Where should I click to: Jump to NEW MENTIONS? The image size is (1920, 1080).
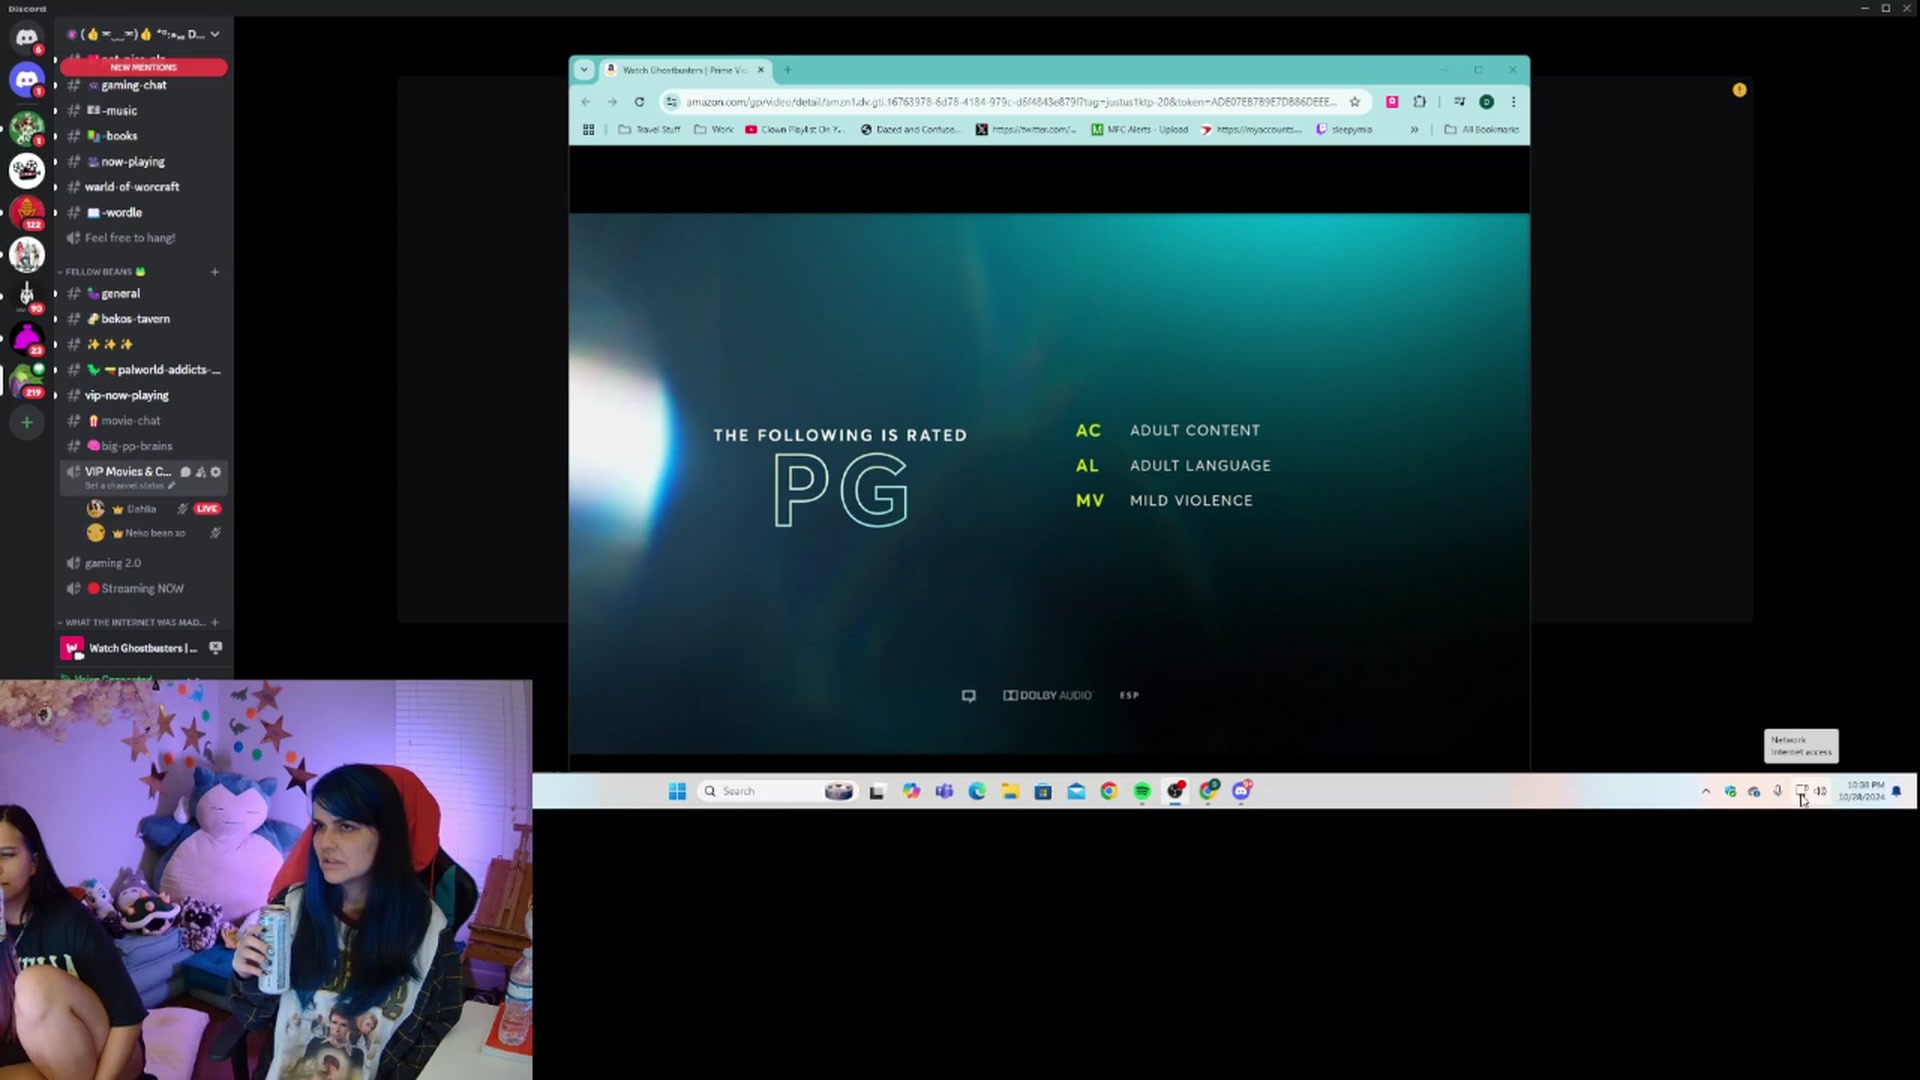143,67
